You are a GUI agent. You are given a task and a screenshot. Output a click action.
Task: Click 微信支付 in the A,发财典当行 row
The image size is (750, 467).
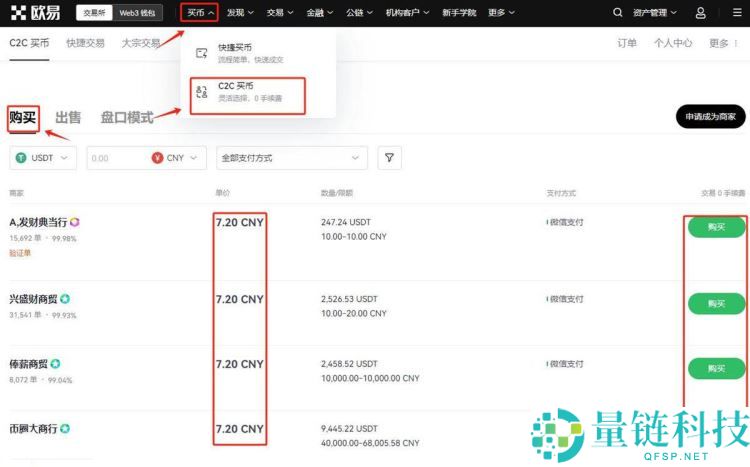tap(565, 222)
